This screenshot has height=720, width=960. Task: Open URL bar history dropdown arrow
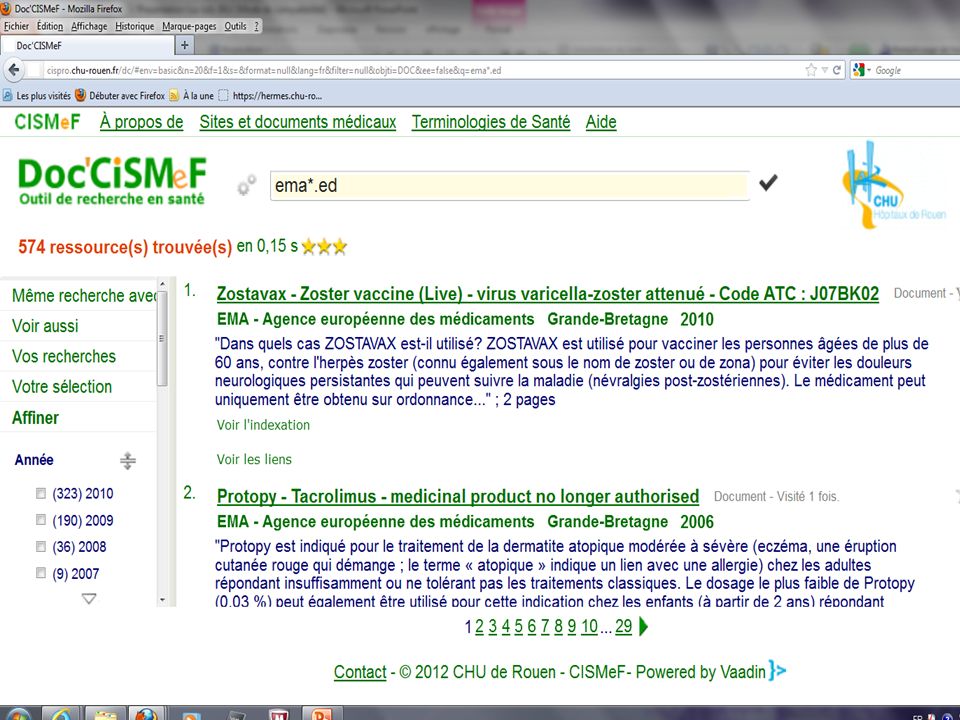coord(824,70)
